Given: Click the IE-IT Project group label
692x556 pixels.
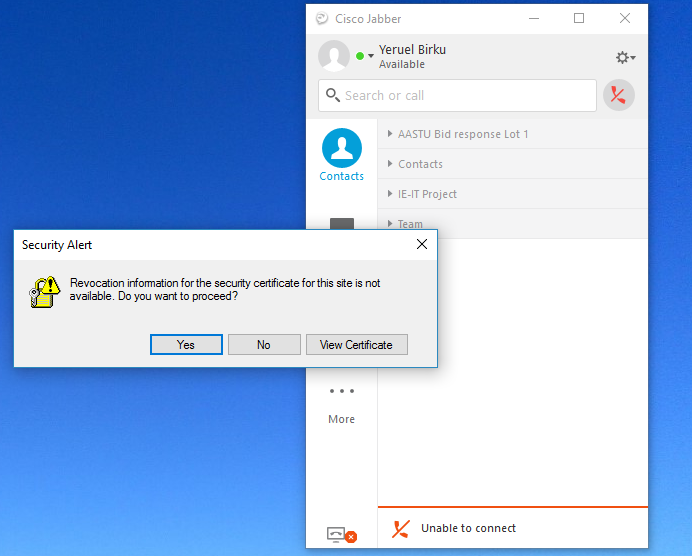Looking at the screenshot, I should pyautogui.click(x=427, y=194).
